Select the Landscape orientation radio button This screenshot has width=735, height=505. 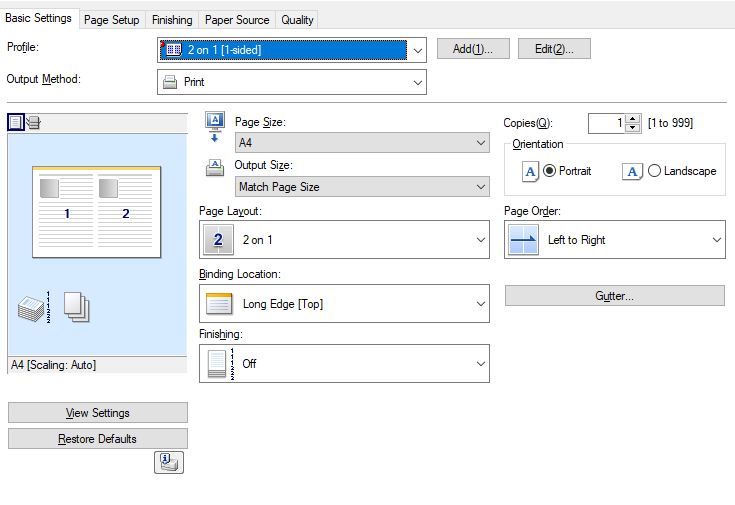coord(654,171)
